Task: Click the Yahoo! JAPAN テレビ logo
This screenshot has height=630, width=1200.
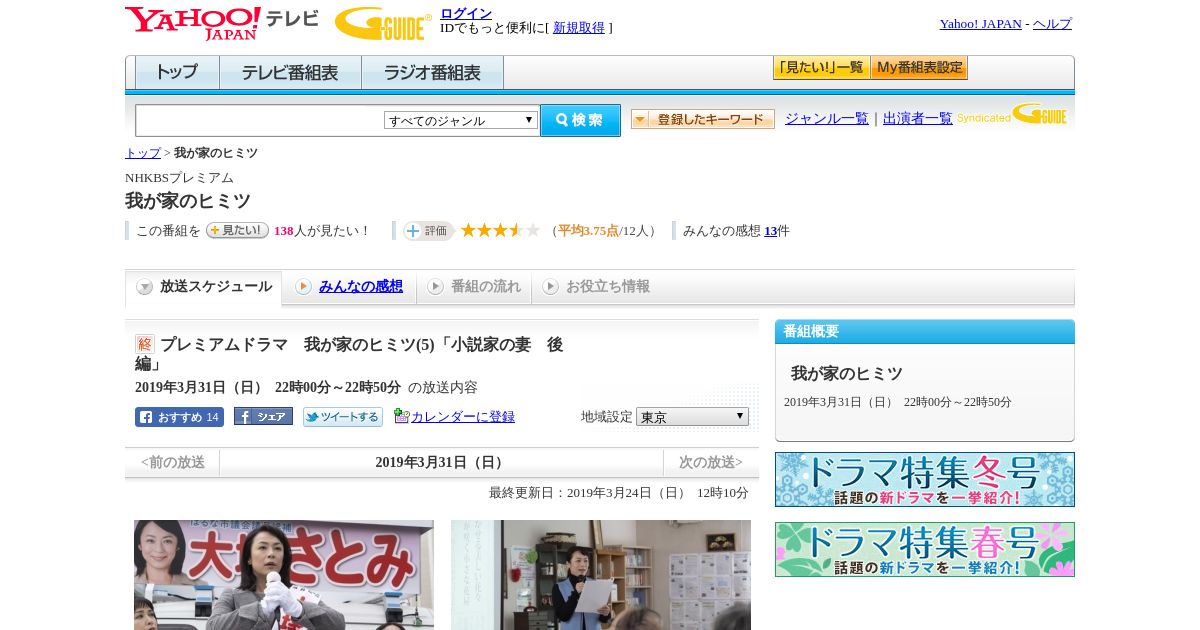Action: tap(222, 22)
